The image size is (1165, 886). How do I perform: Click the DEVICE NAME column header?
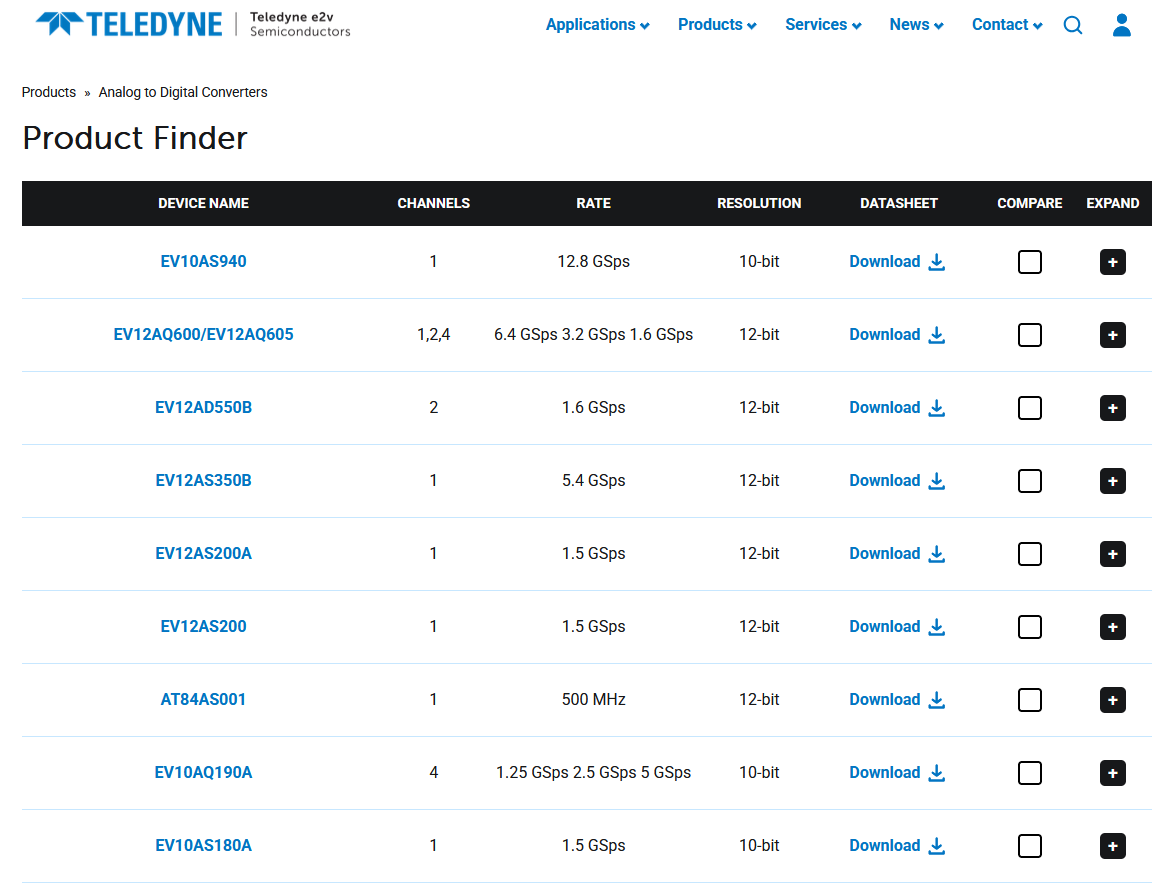(204, 203)
